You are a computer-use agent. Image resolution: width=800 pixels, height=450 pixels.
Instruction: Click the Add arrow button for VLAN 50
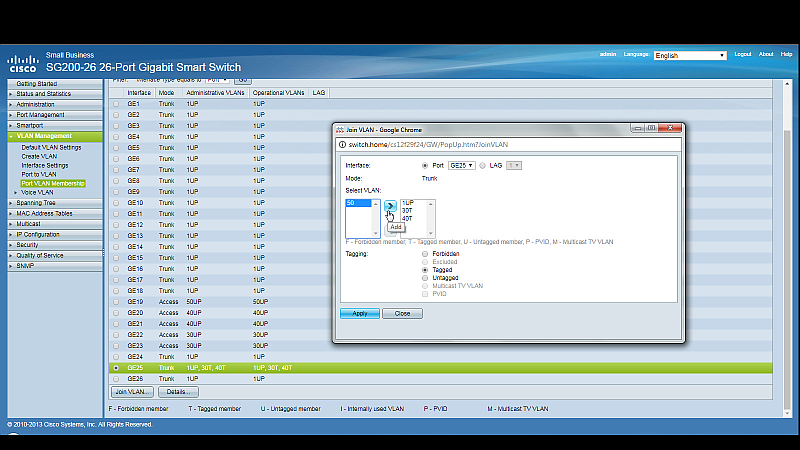click(x=390, y=205)
